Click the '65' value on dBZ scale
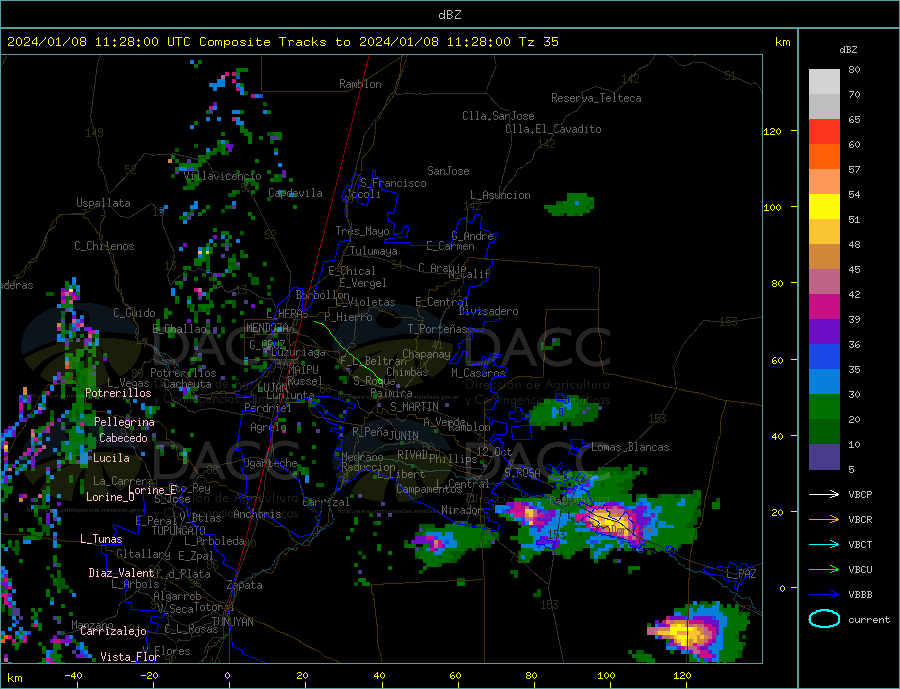The image size is (900, 689). (x=854, y=119)
